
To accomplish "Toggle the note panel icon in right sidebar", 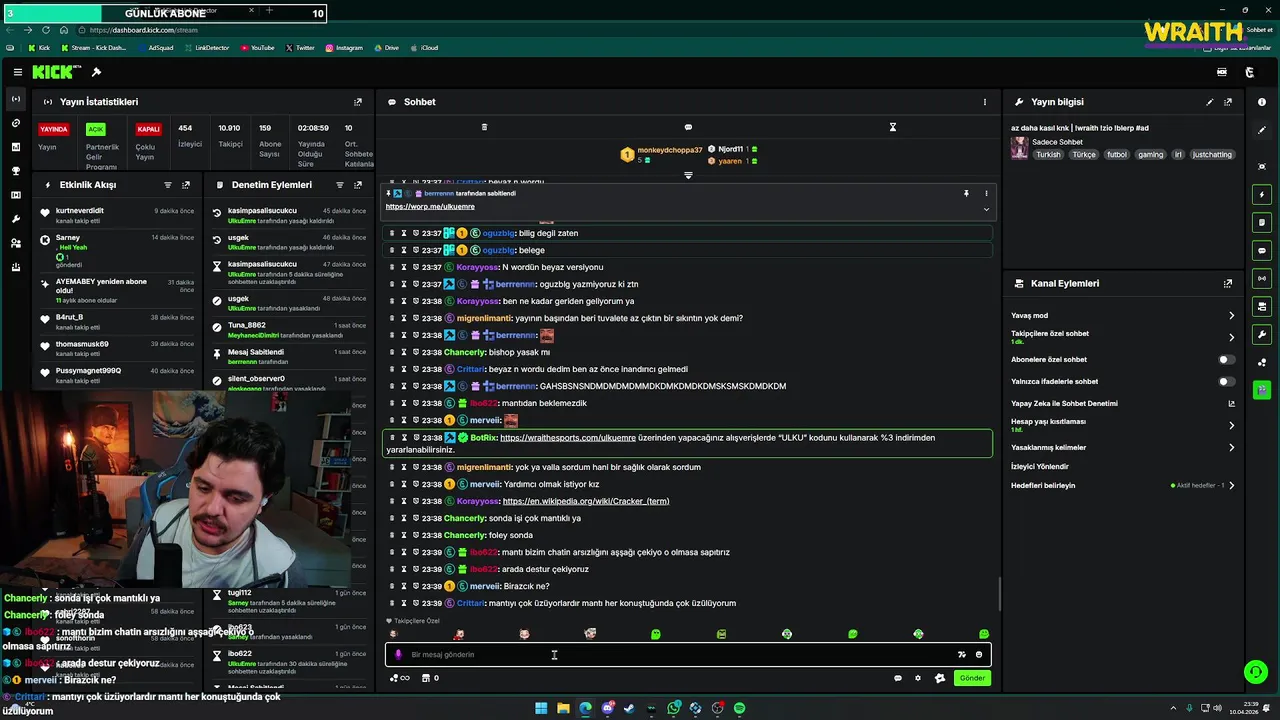I will [x=1262, y=222].
